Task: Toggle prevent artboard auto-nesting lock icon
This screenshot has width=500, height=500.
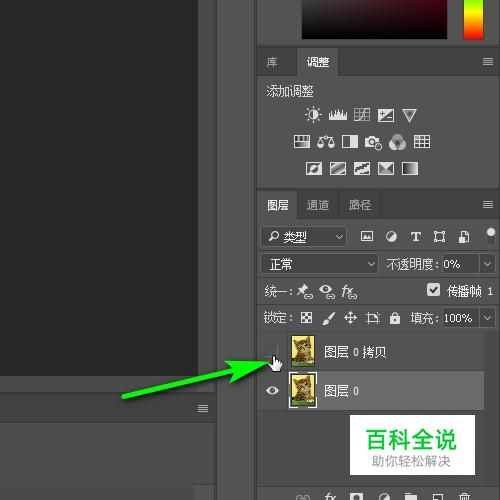Action: [x=373, y=318]
